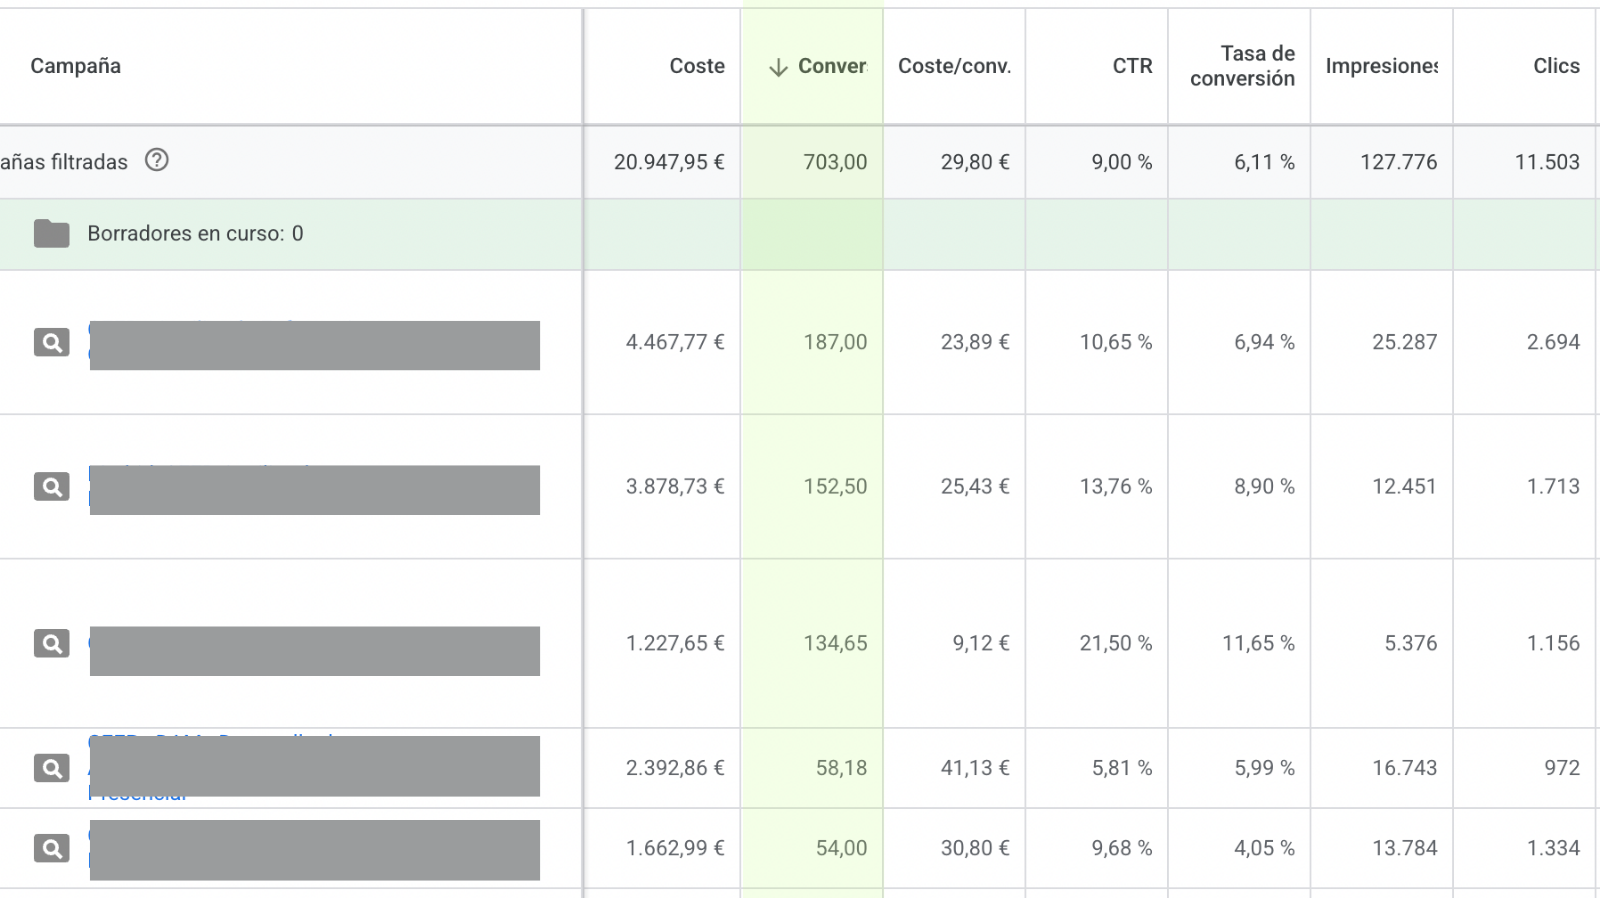Click total clicks value 11.503
1600x898 pixels.
click(1547, 162)
